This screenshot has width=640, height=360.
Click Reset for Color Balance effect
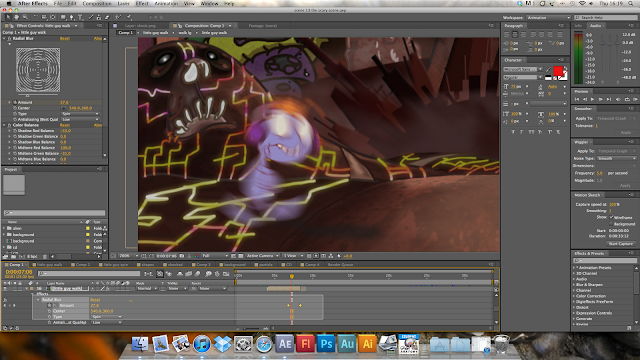[65, 125]
